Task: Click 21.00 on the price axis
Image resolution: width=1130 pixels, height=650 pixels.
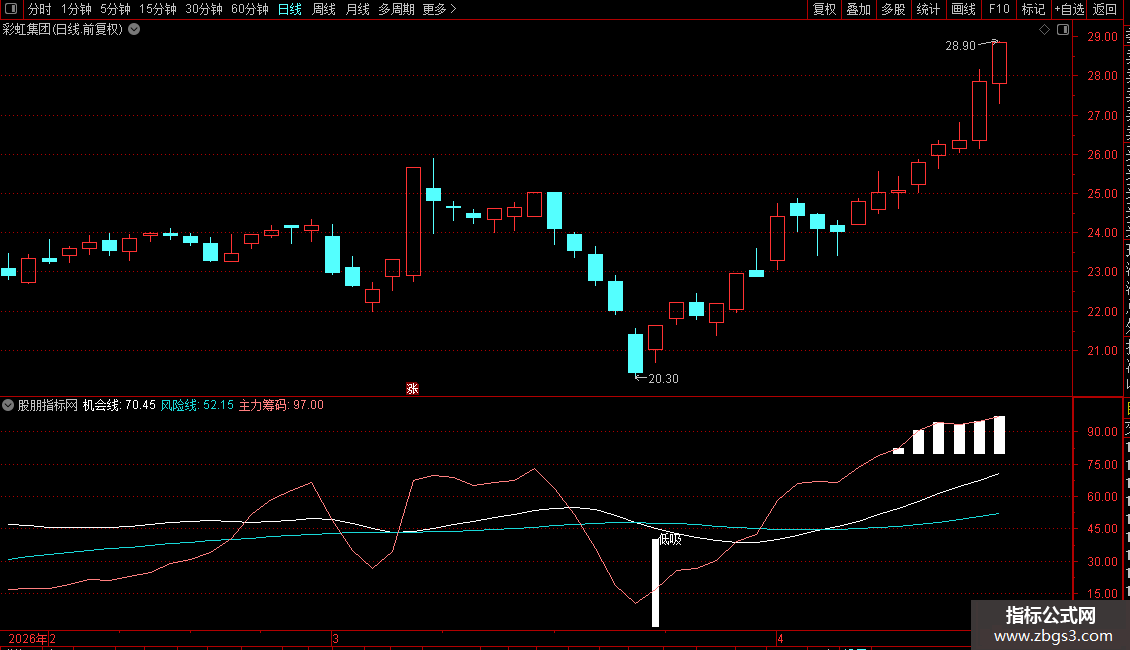Action: pyautogui.click(x=1103, y=351)
